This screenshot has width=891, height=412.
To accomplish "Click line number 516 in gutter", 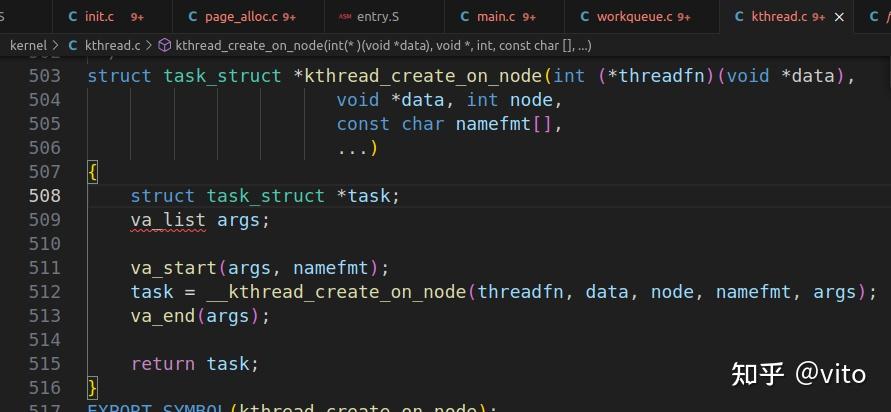I will 44,388.
